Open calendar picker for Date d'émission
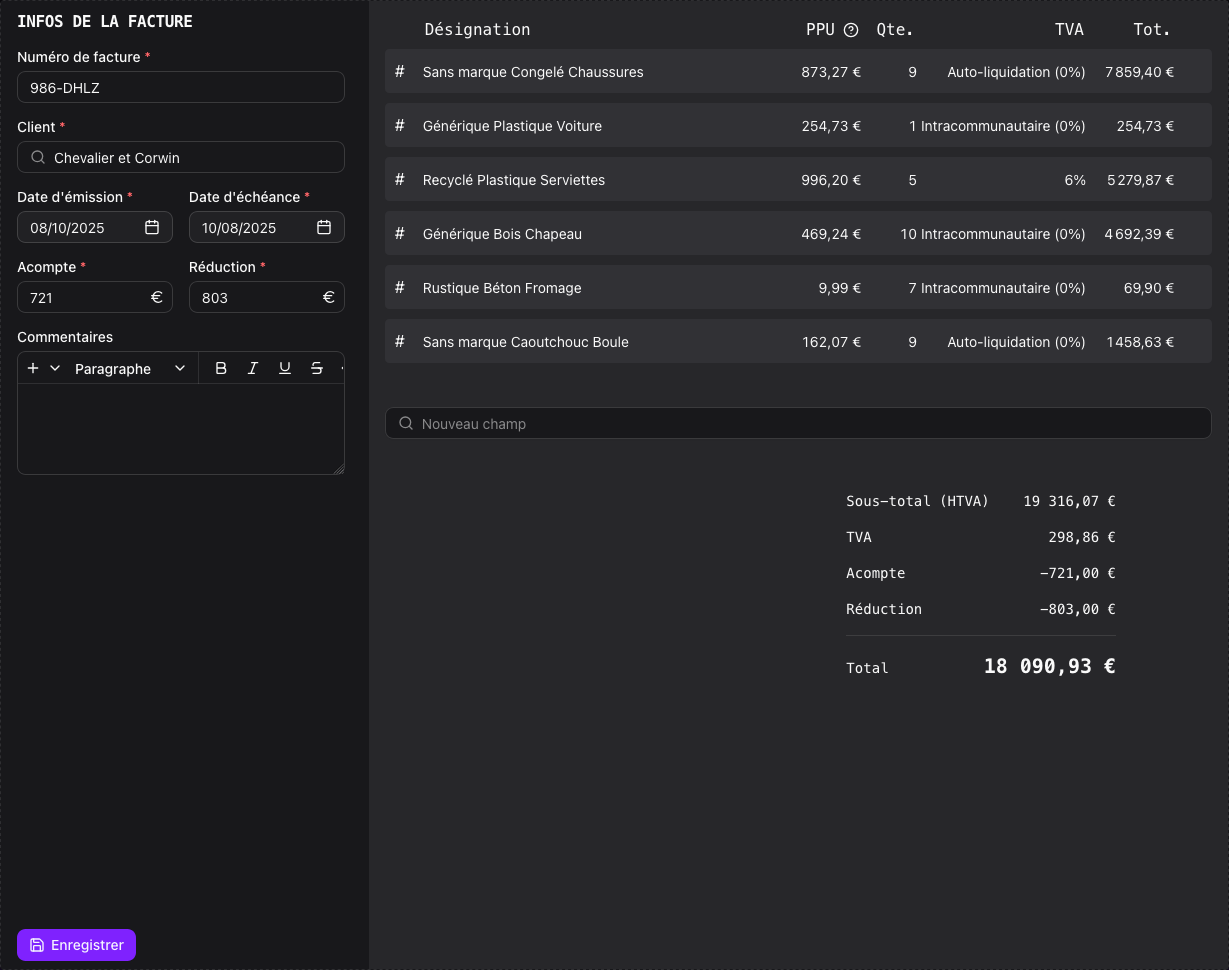 [152, 227]
